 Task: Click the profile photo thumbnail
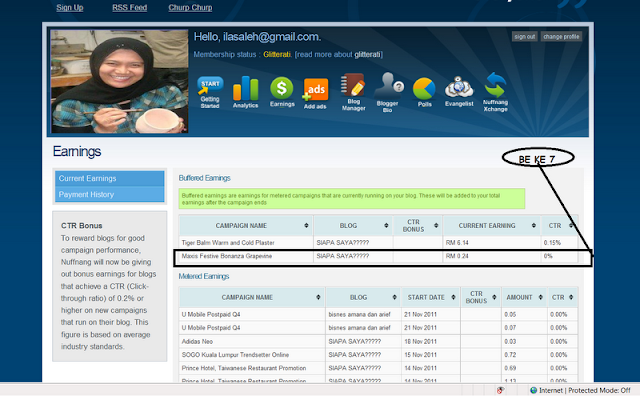tap(119, 81)
